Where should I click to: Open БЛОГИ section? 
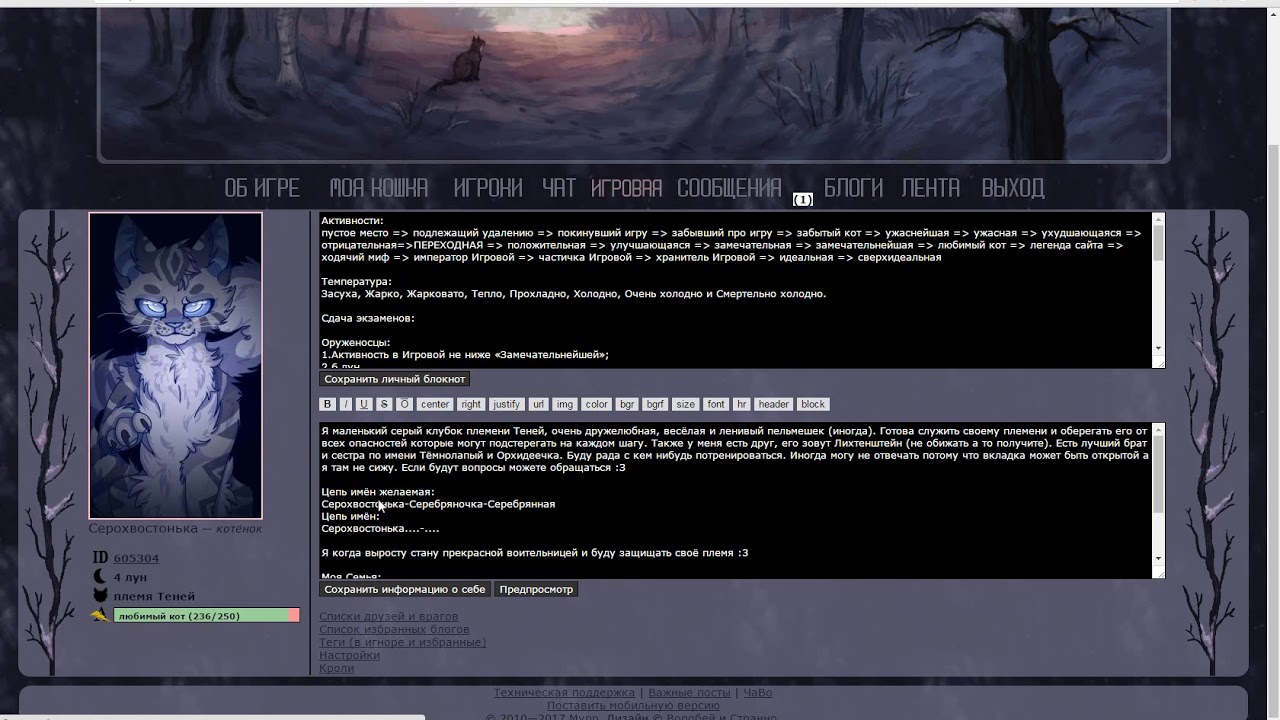(x=853, y=188)
